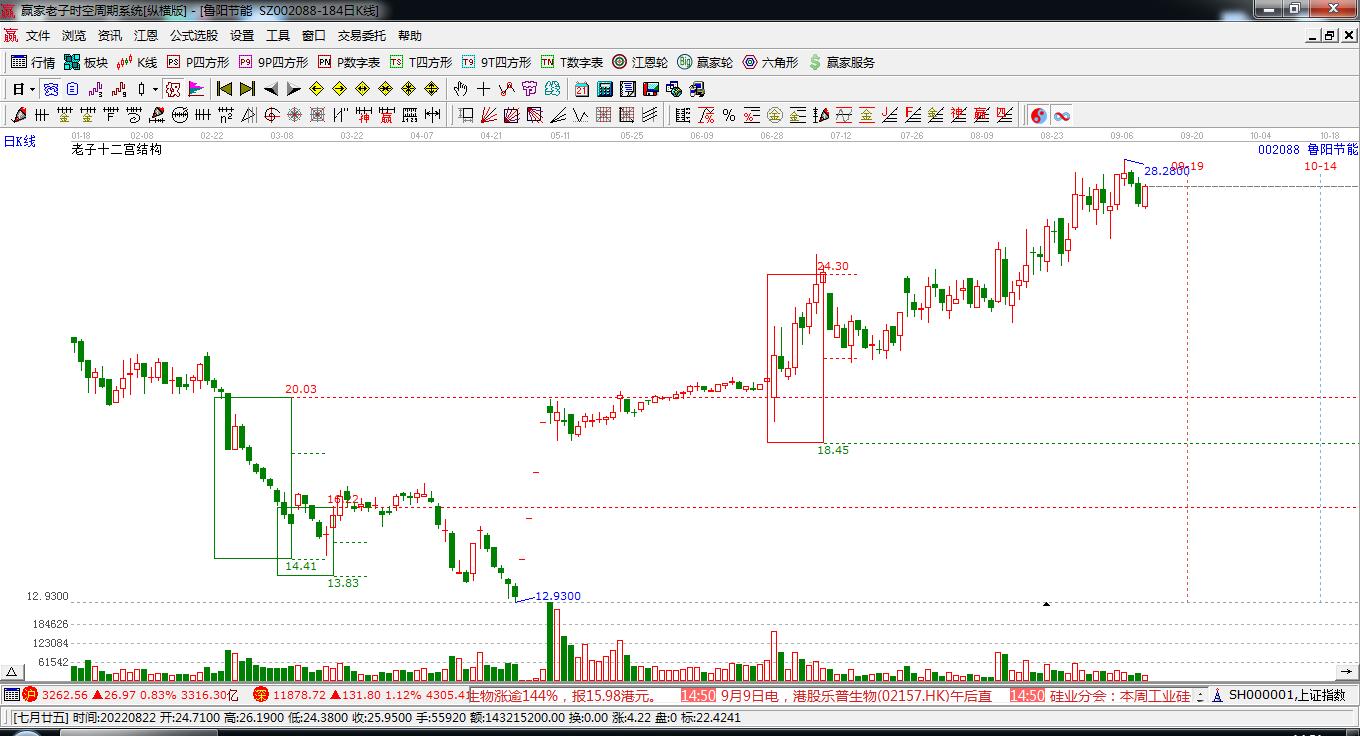The width and height of the screenshot is (1360, 736).
Task: Expand the candlestick style dropdown arrow
Action: pyautogui.click(x=155, y=89)
